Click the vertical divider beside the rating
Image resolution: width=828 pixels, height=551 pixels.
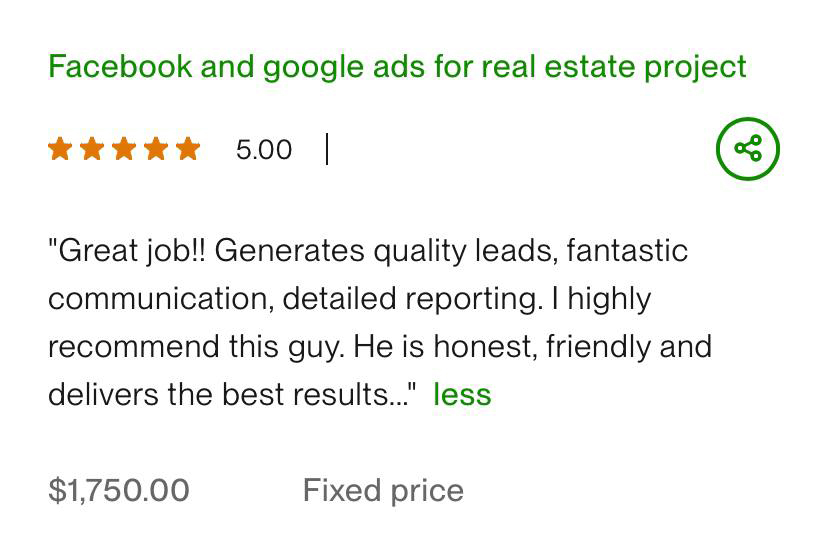pyautogui.click(x=327, y=149)
